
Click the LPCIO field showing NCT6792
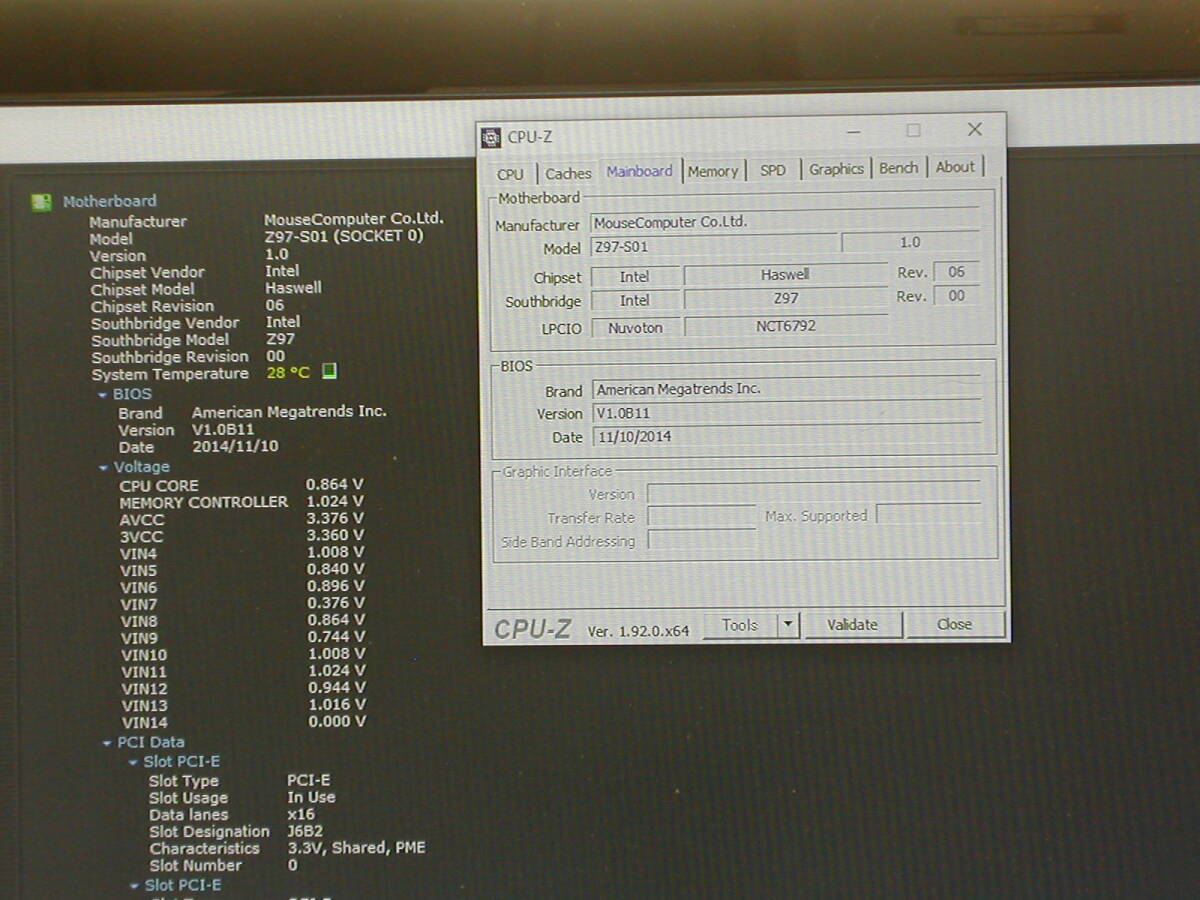[x=786, y=326]
